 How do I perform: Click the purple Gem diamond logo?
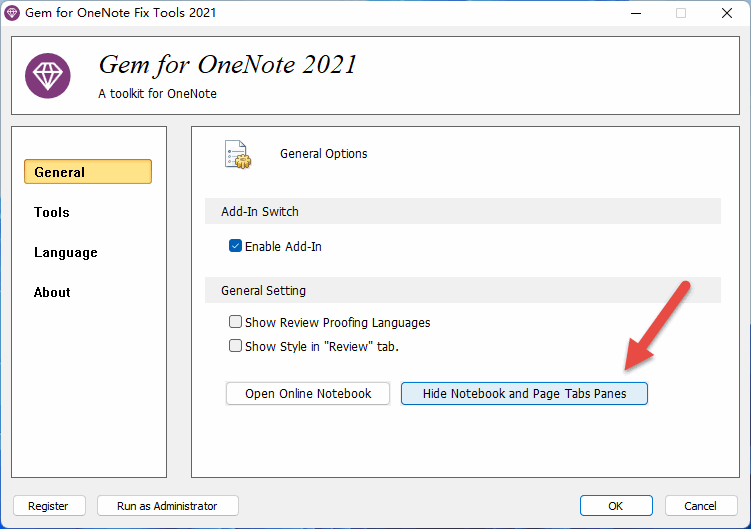(48, 76)
